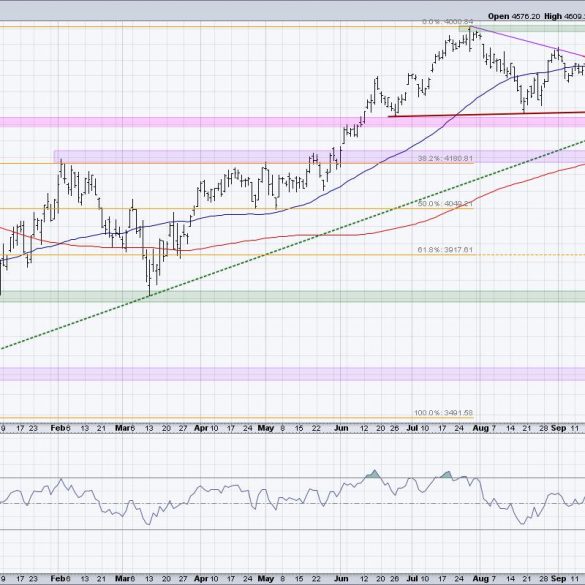Click the Apr label on price chart axis
585x585 pixels.
(x=201, y=428)
